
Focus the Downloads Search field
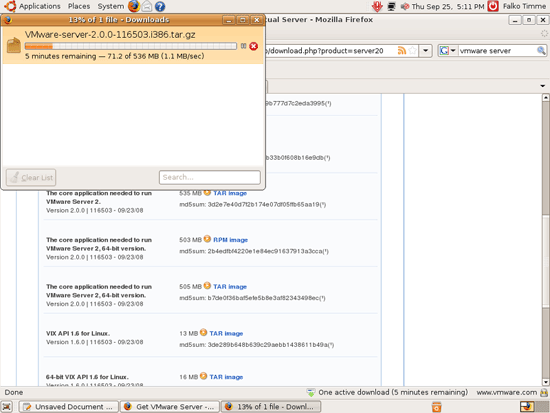pos(210,177)
